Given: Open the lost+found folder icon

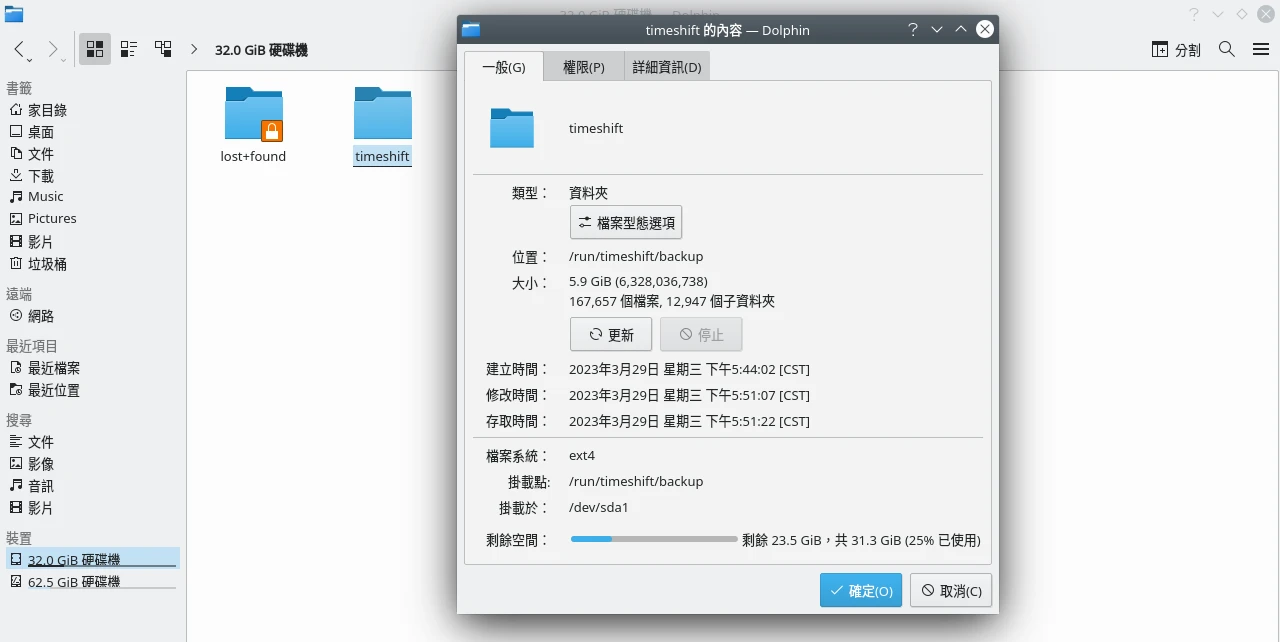Looking at the screenshot, I should coord(253,114).
